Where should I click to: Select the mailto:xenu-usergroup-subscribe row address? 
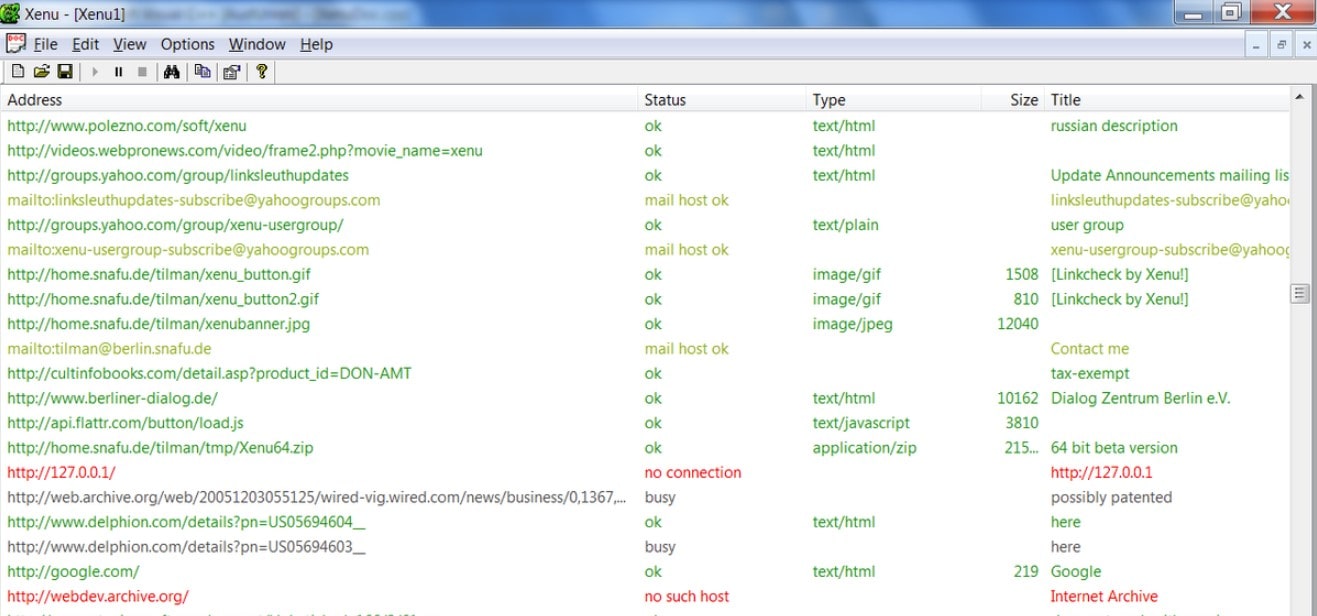coord(188,250)
